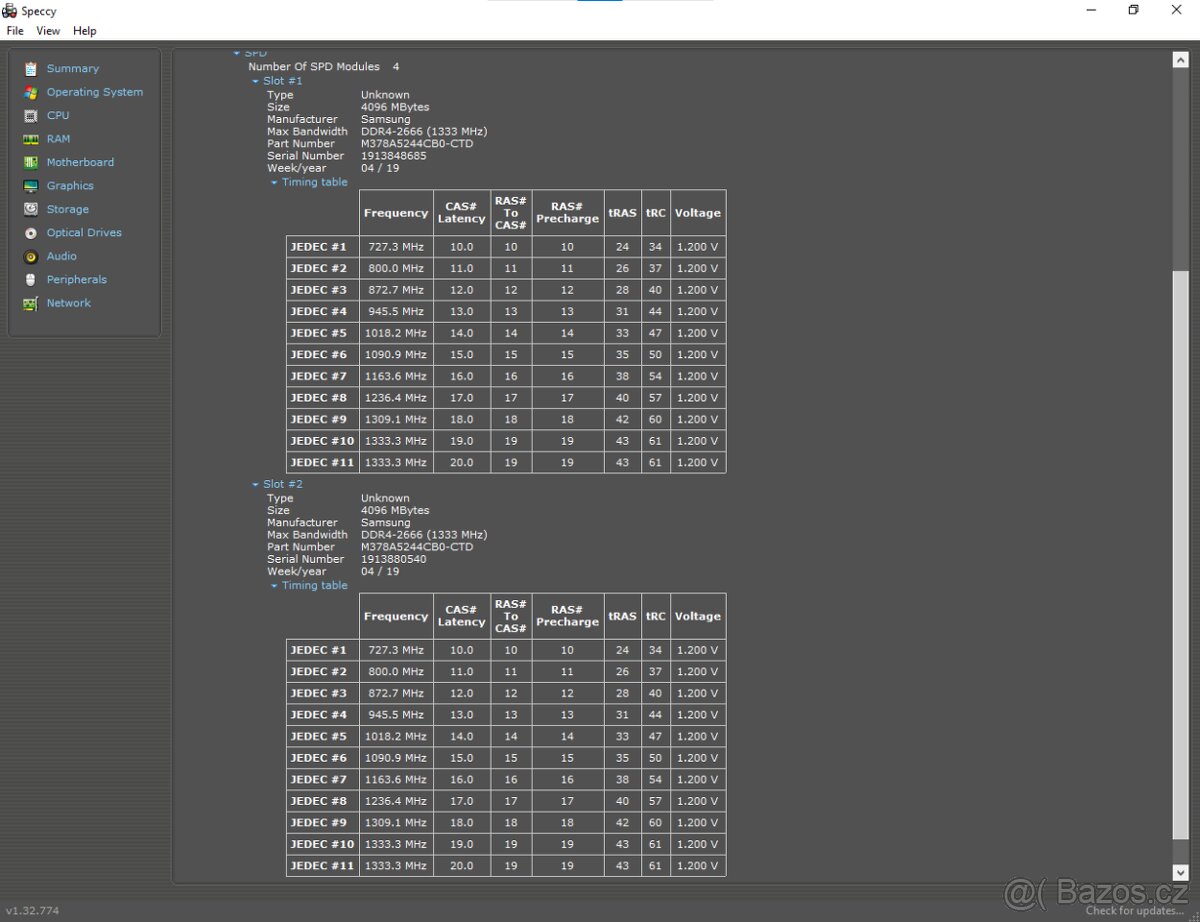This screenshot has height=922, width=1200.
Task: Open the Graphics monitor icon
Action: click(30, 186)
